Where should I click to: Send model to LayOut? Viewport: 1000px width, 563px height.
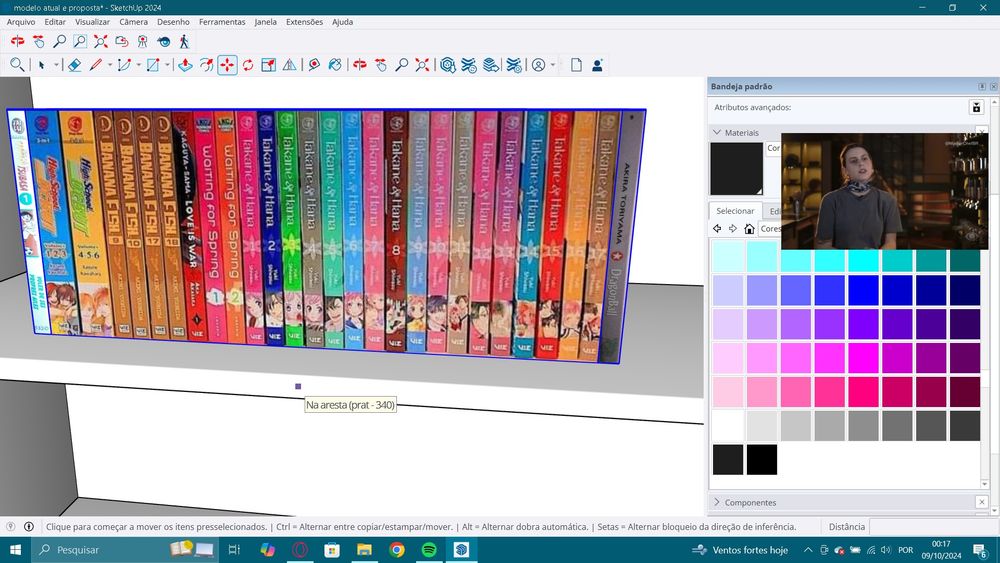coord(490,65)
